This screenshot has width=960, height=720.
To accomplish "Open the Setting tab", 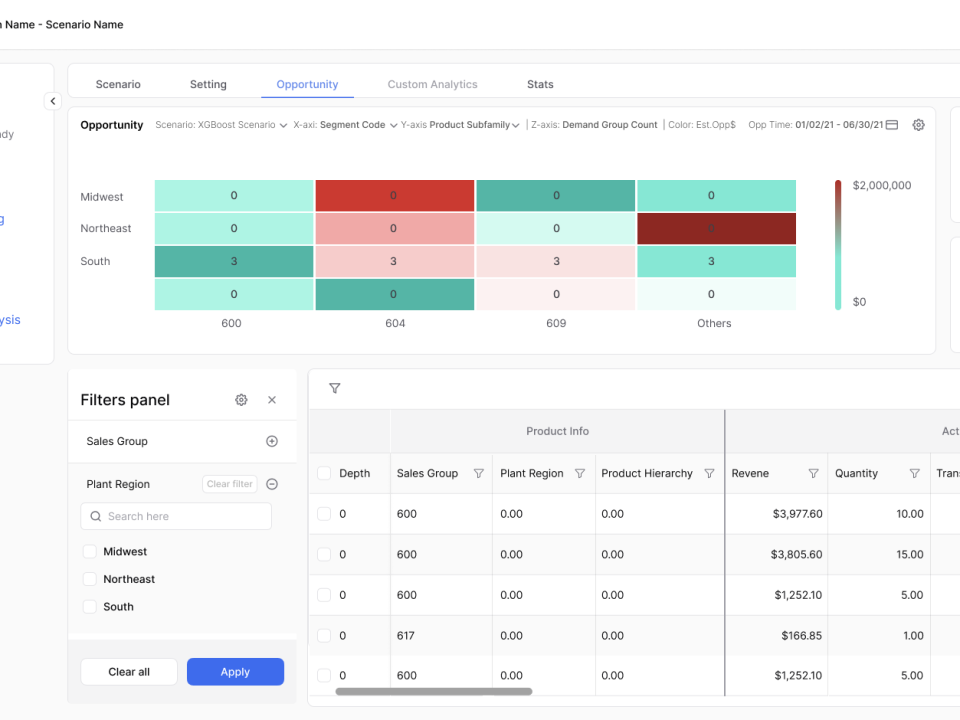I will tap(208, 85).
